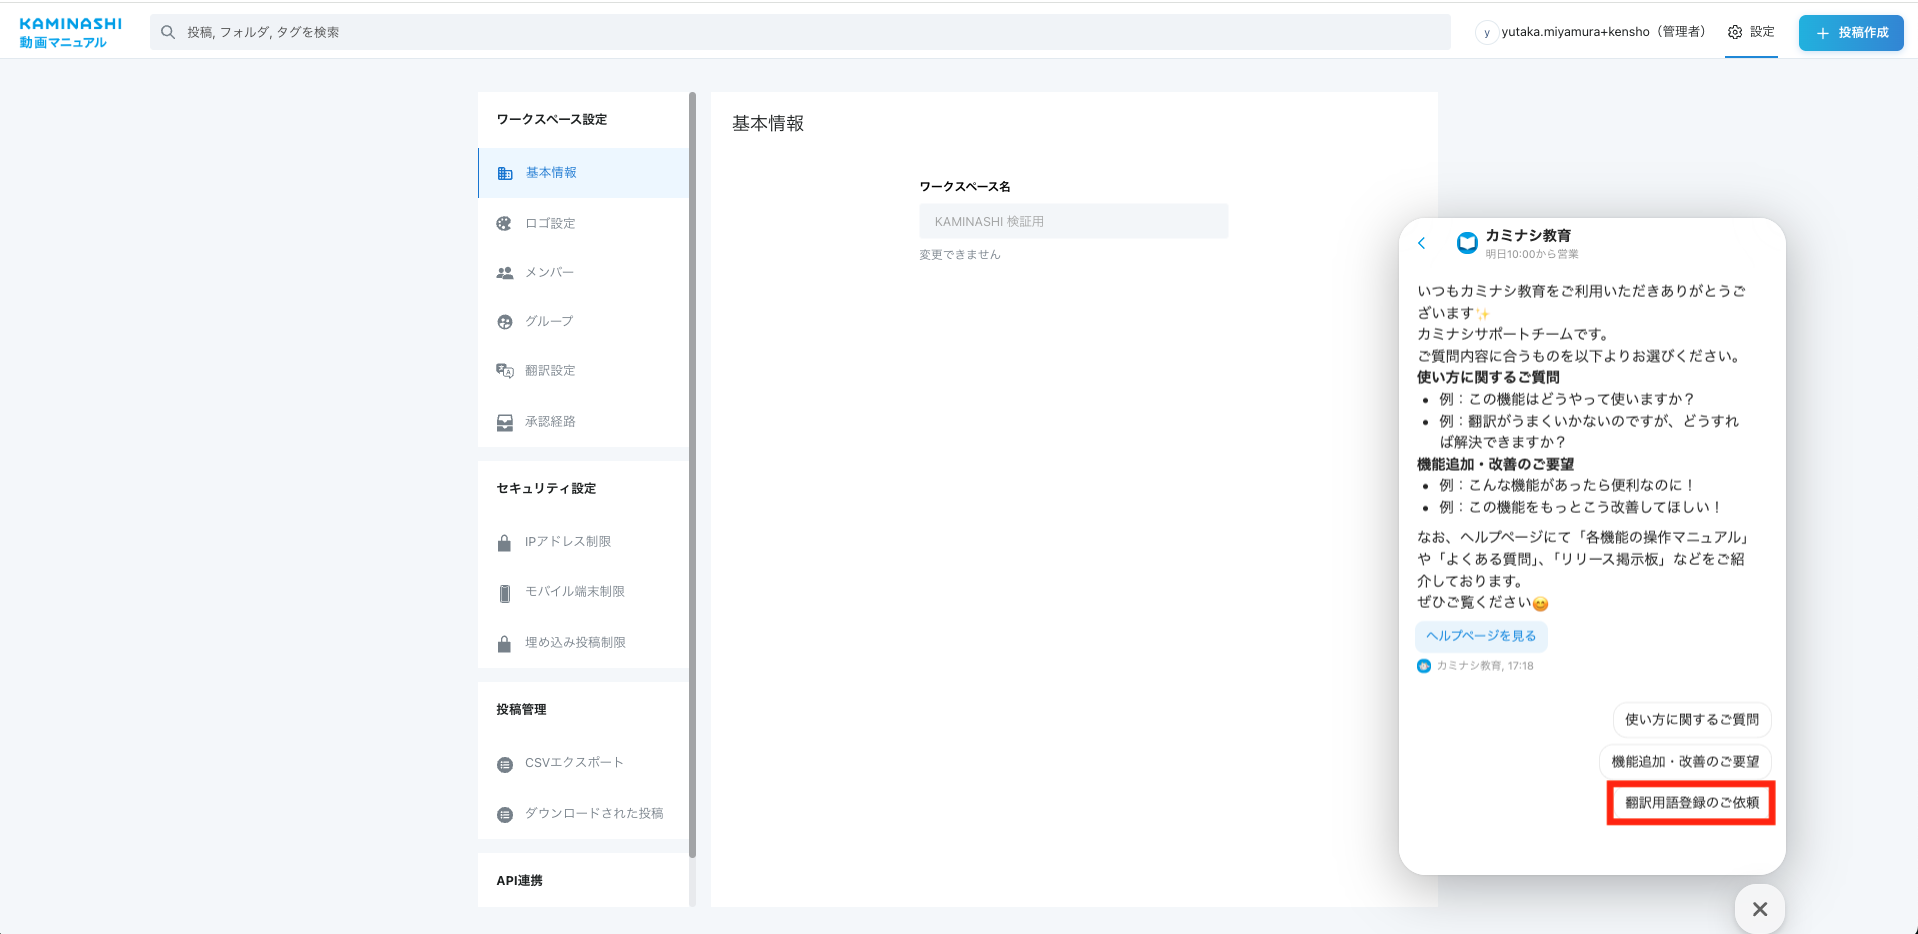Click the カミナシ教育 chat title
This screenshot has height=934, width=1918.
point(1528,235)
